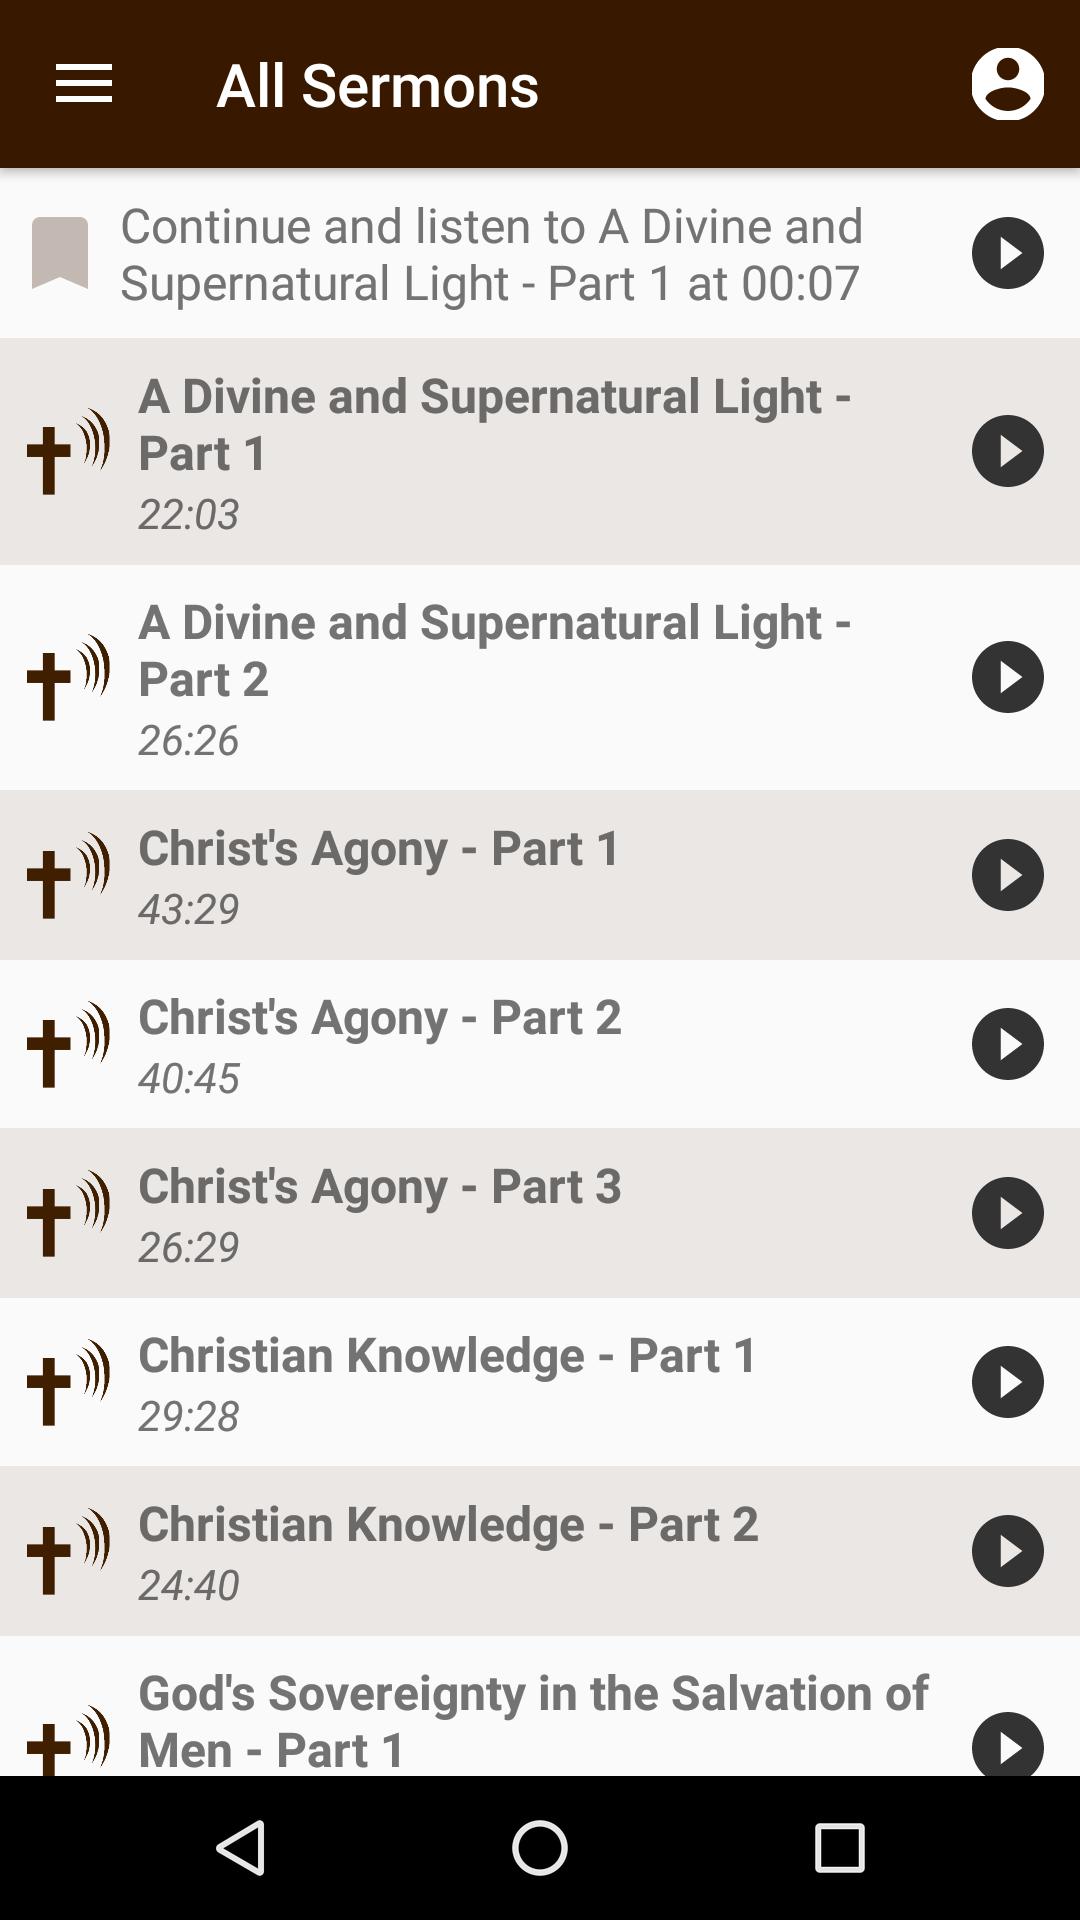
Task: Play Christ's Agony Part 1
Action: point(1007,875)
